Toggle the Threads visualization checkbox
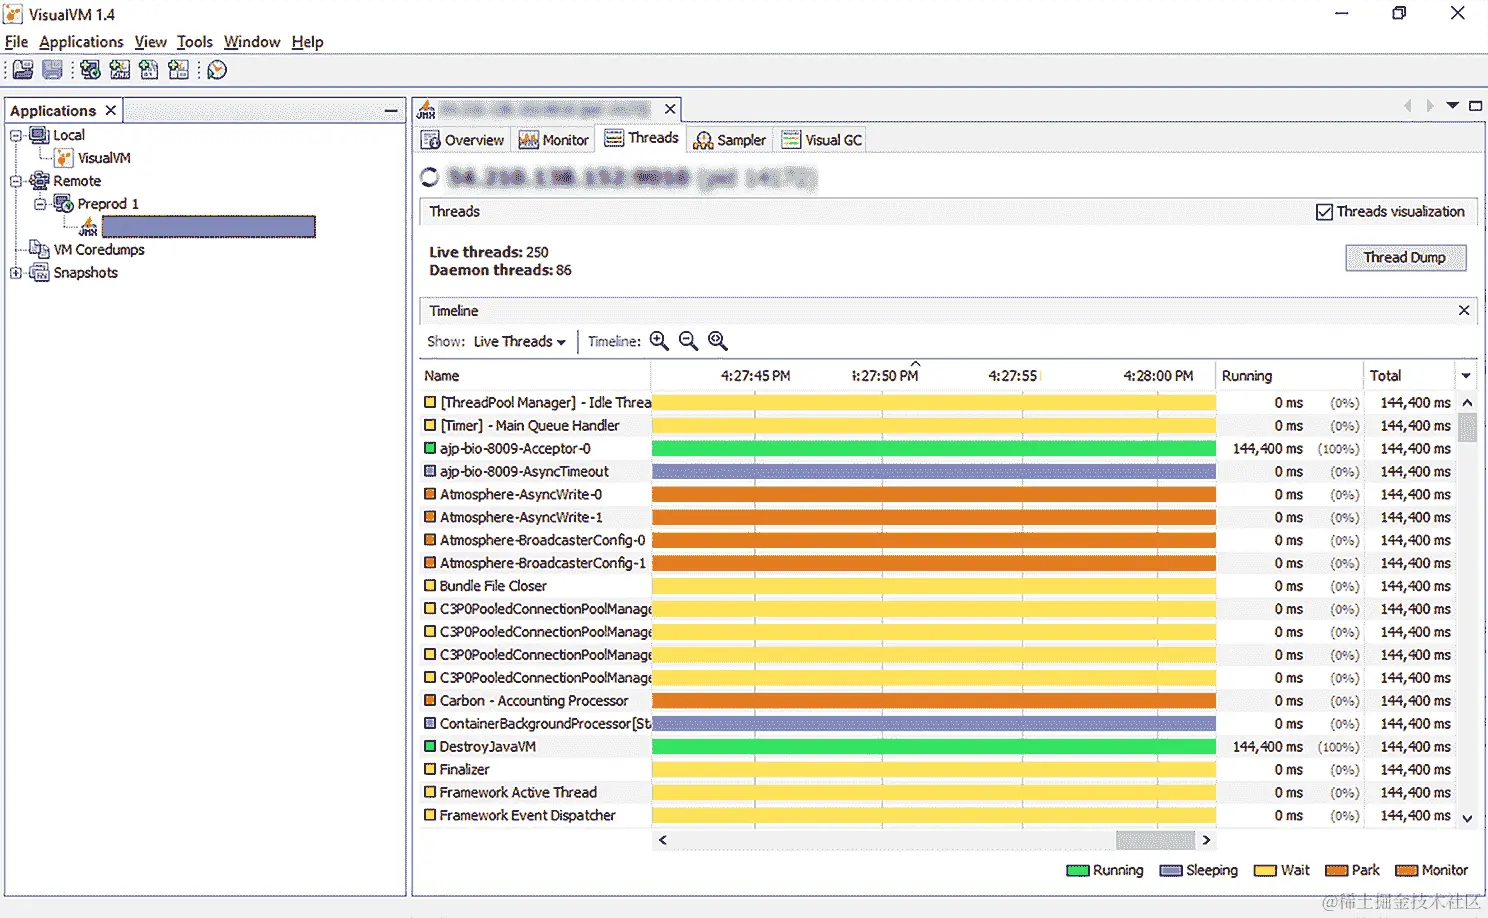 point(1324,212)
